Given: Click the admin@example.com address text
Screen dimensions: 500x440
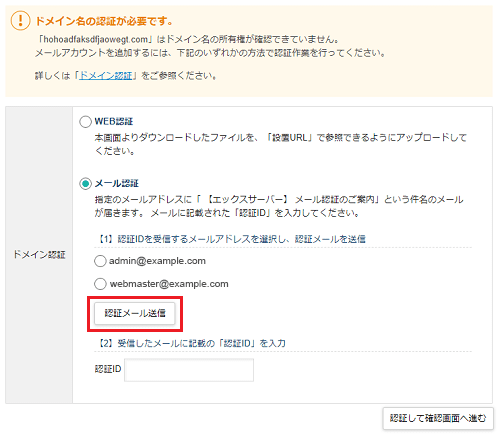Looking at the screenshot, I should [157, 261].
